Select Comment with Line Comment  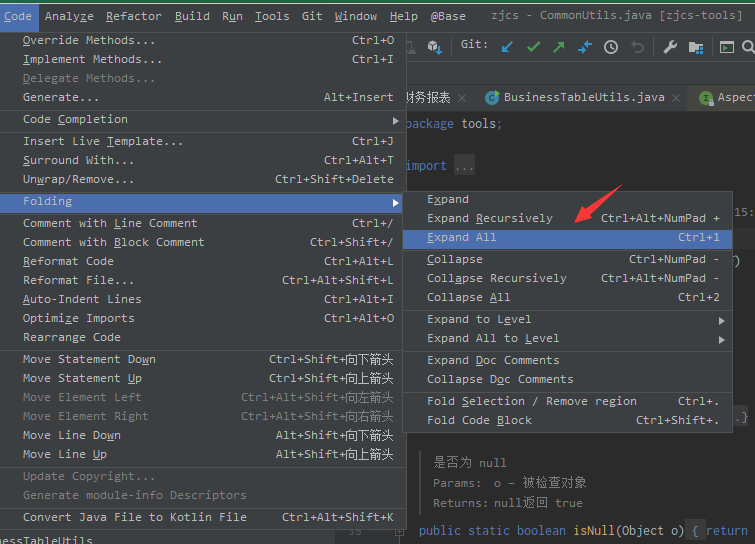coord(202,223)
